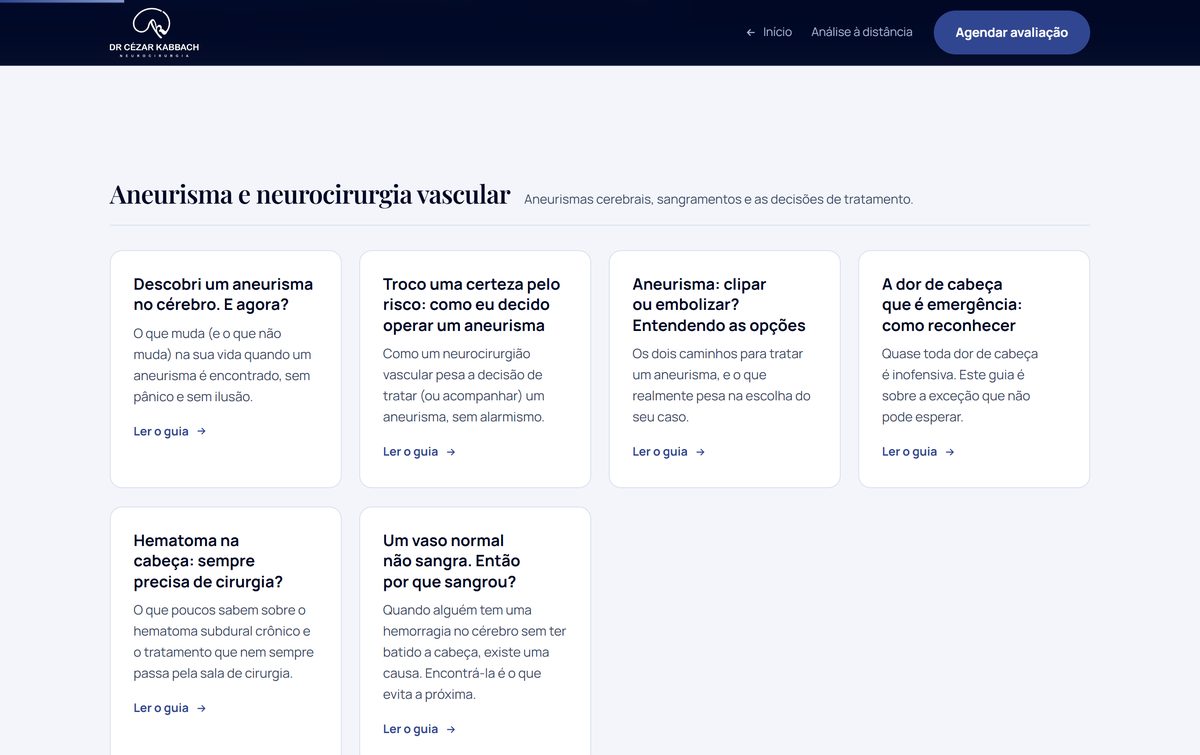Click description 'Como um neurocirurgião vascular pesa a decisão'
The width and height of the screenshot is (1200, 755).
pos(464,385)
